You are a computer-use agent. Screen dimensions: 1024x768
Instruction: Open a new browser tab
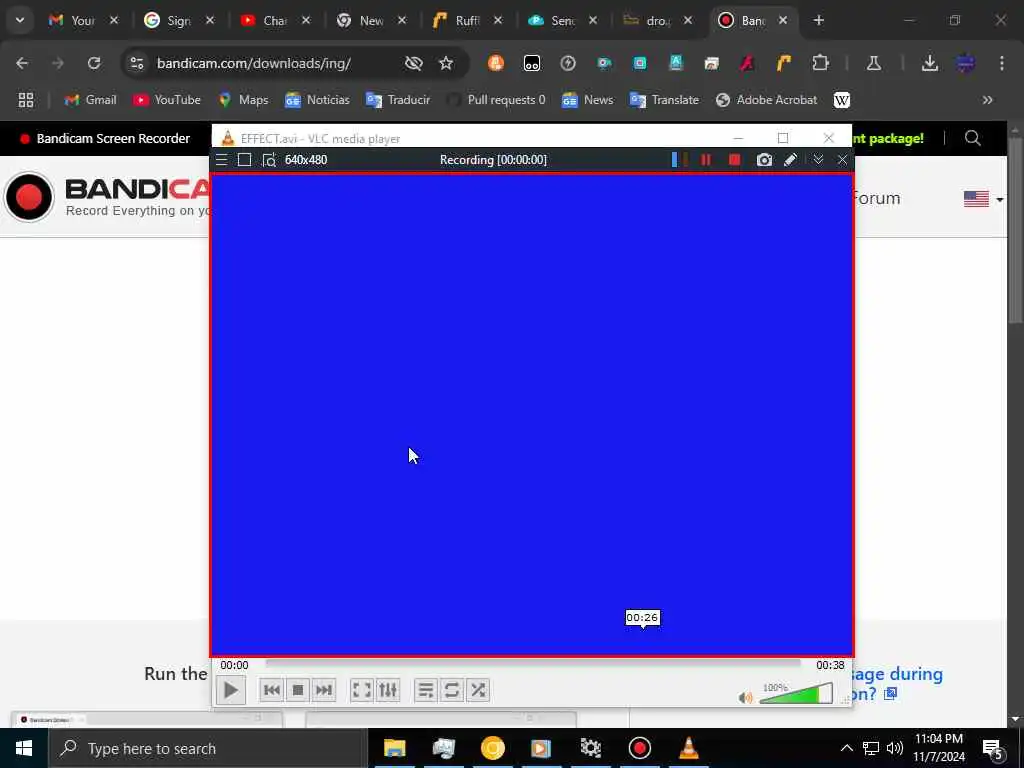click(x=818, y=20)
